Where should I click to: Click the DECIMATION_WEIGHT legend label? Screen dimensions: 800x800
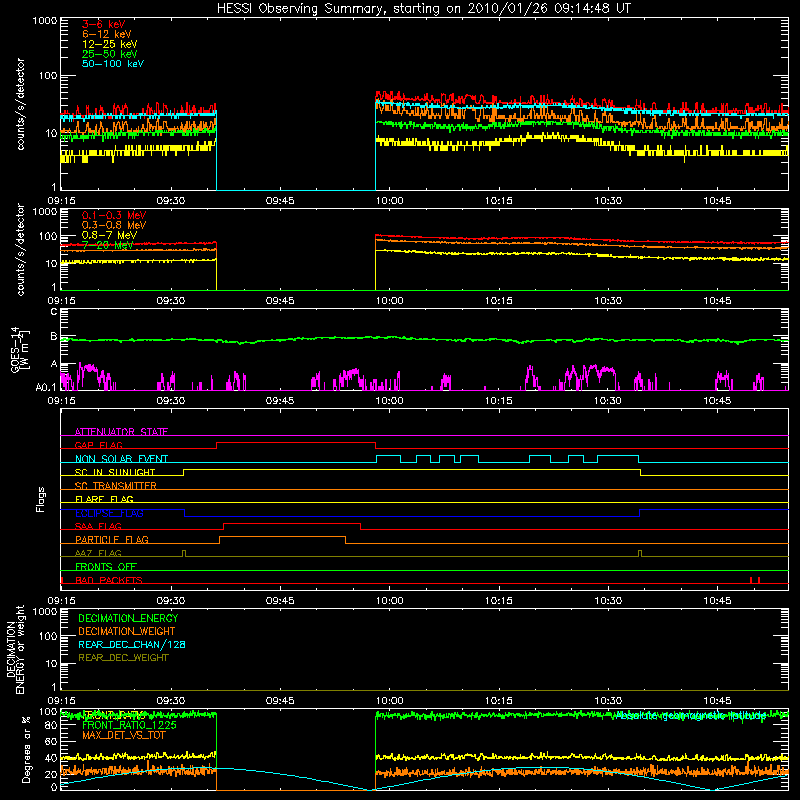click(x=127, y=631)
